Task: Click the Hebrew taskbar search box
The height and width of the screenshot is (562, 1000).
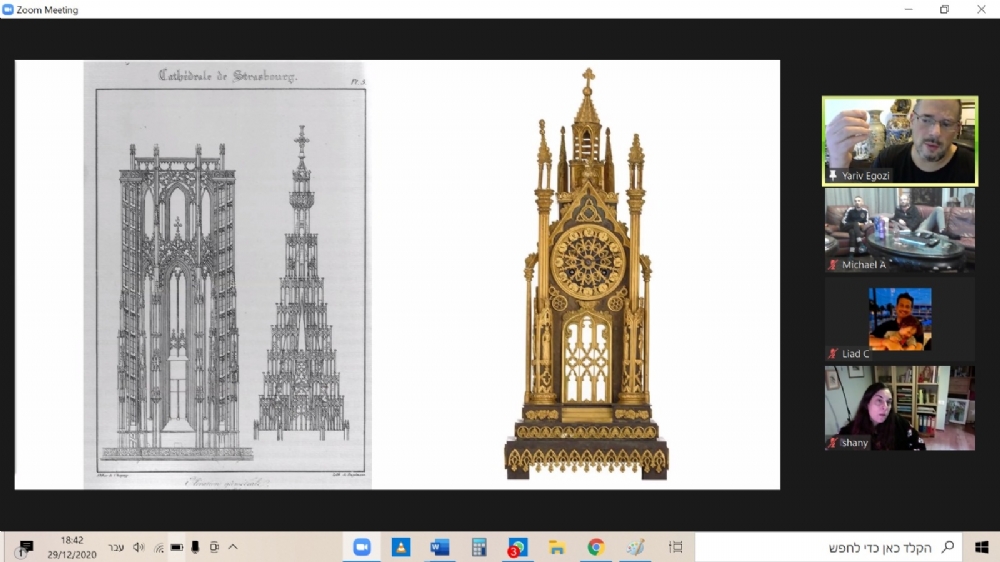Action: (x=828, y=547)
